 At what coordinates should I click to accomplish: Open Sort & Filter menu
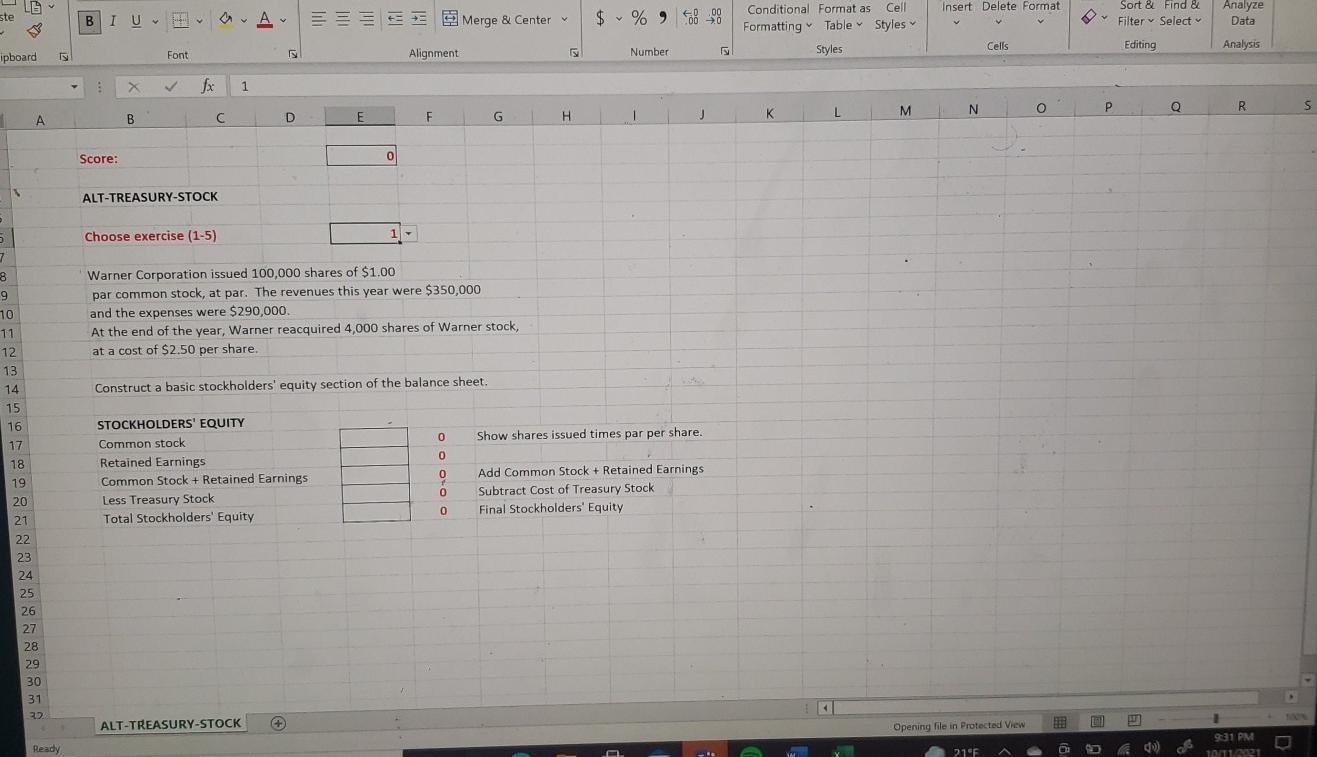tap(1138, 13)
